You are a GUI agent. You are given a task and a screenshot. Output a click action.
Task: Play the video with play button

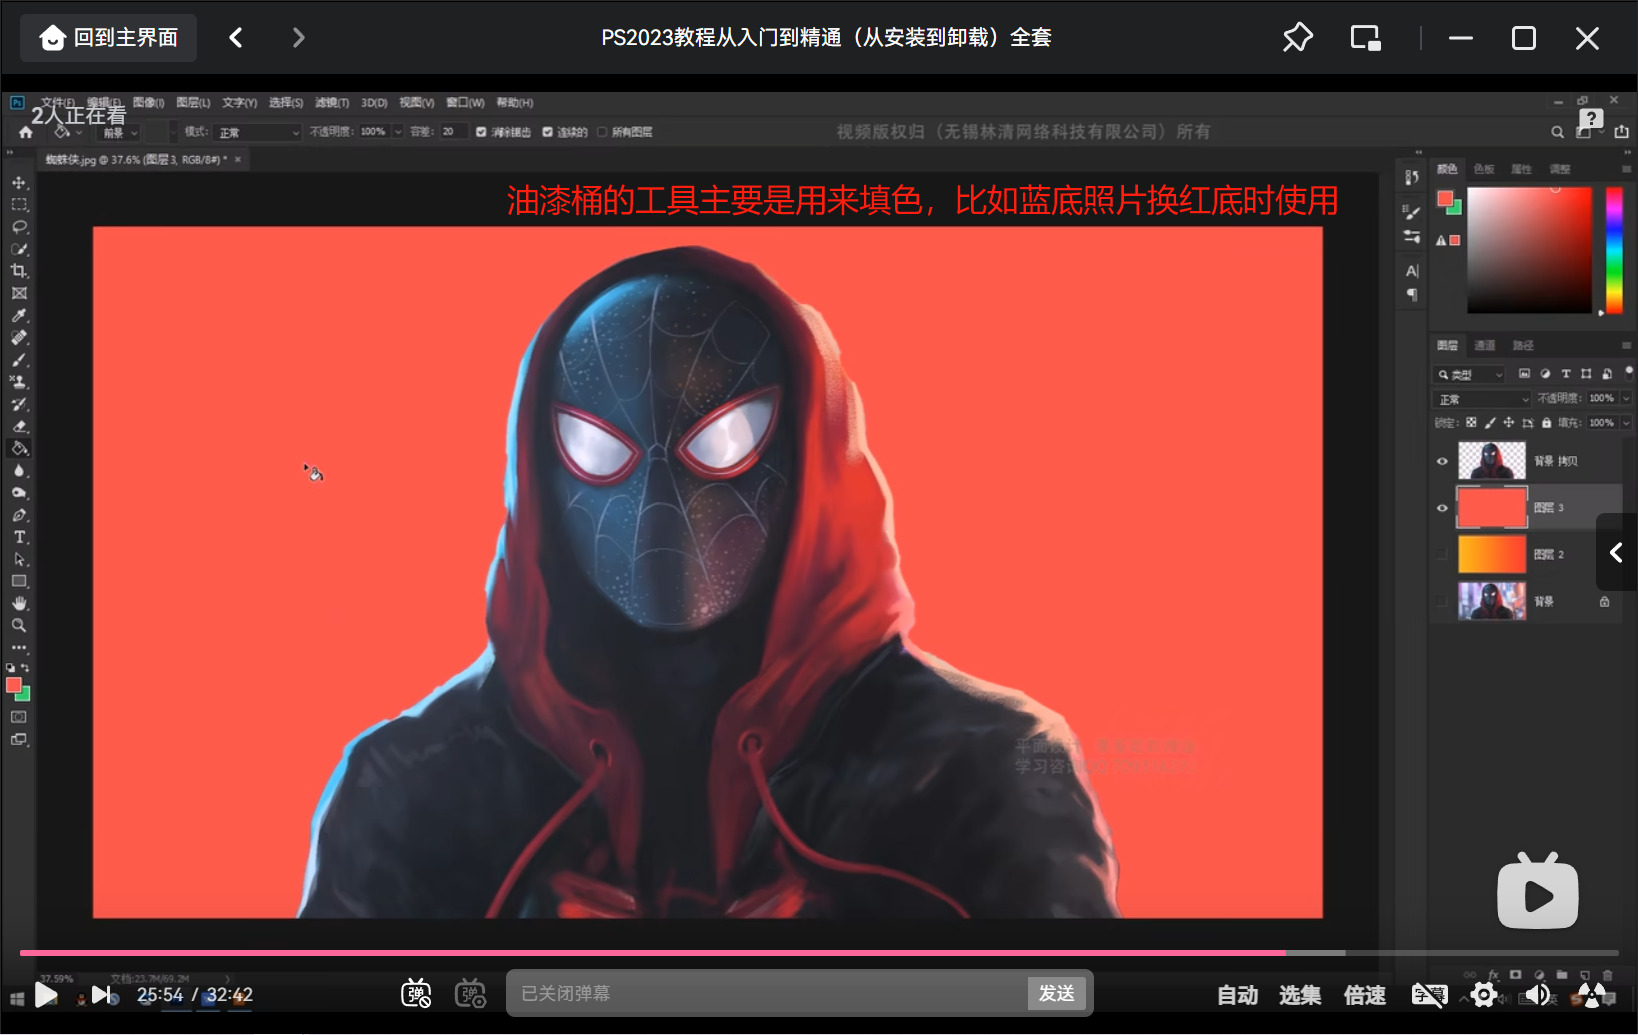(x=45, y=994)
